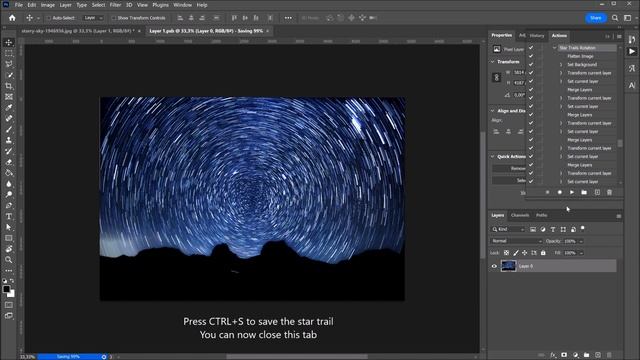Open the three-dot more options button
This screenshot has width=640, height=360.
click(x=288, y=18)
